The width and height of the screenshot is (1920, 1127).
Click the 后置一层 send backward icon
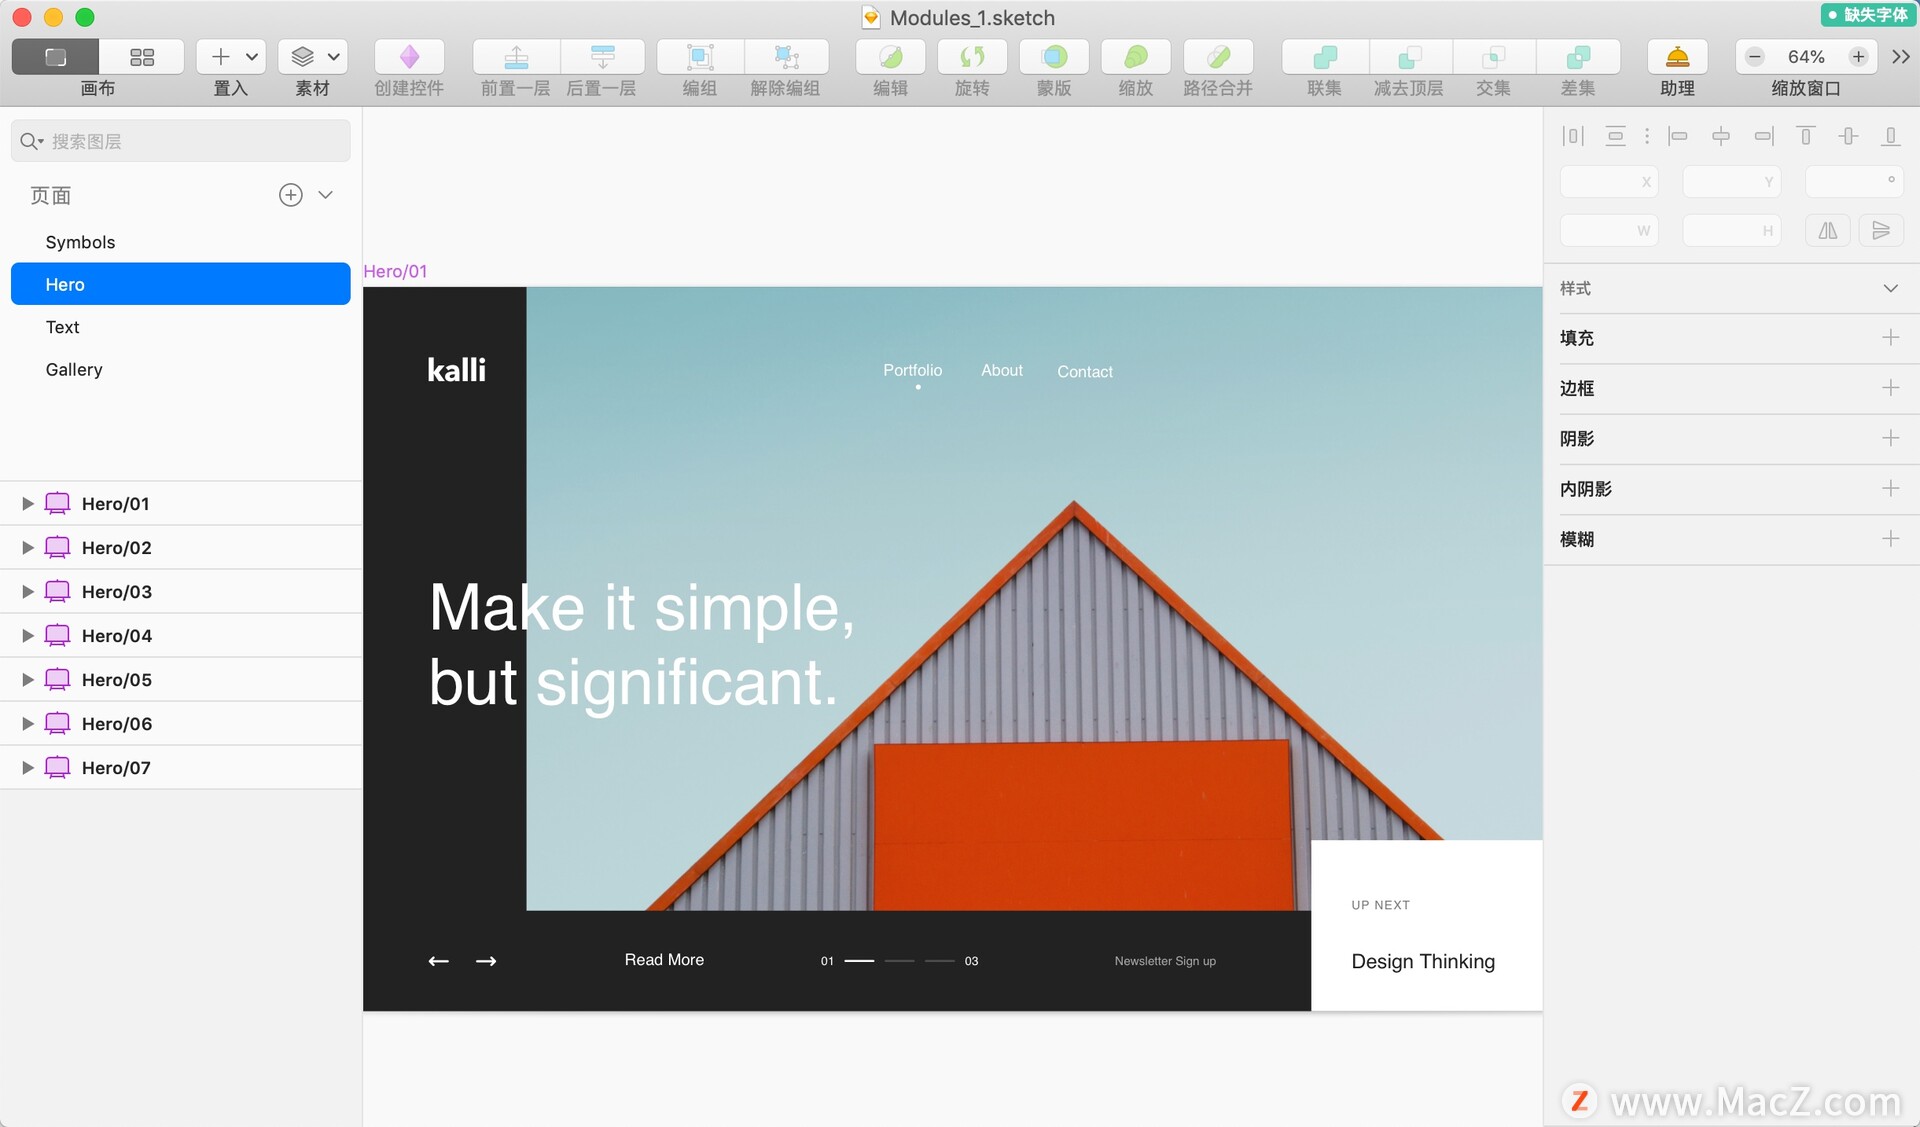tap(602, 57)
